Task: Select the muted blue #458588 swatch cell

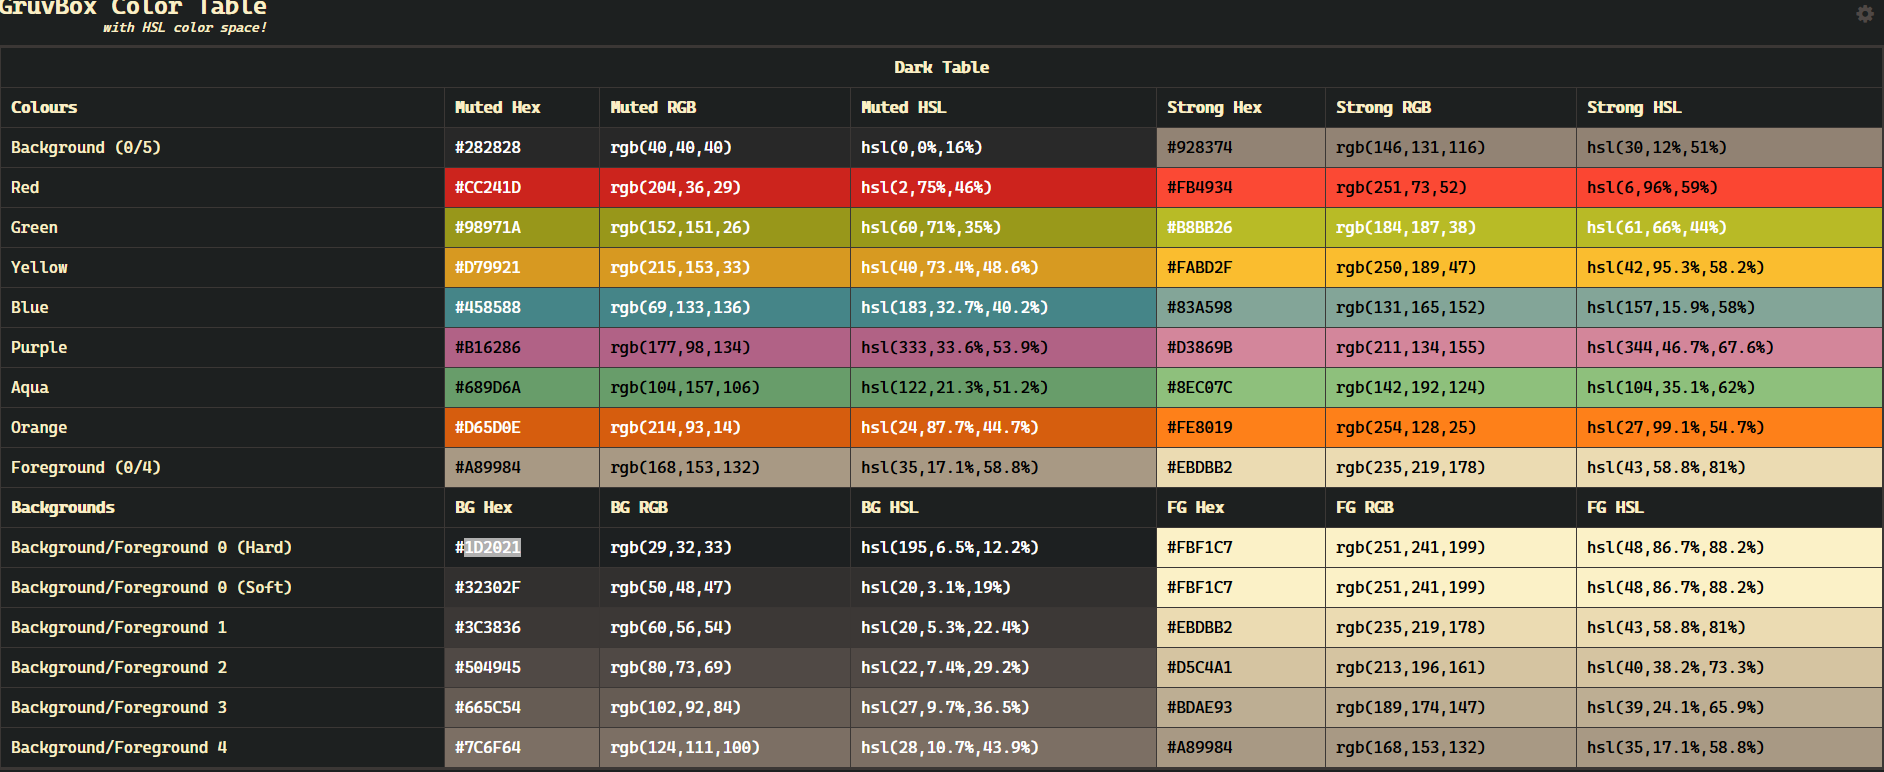Action: pyautogui.click(x=522, y=307)
